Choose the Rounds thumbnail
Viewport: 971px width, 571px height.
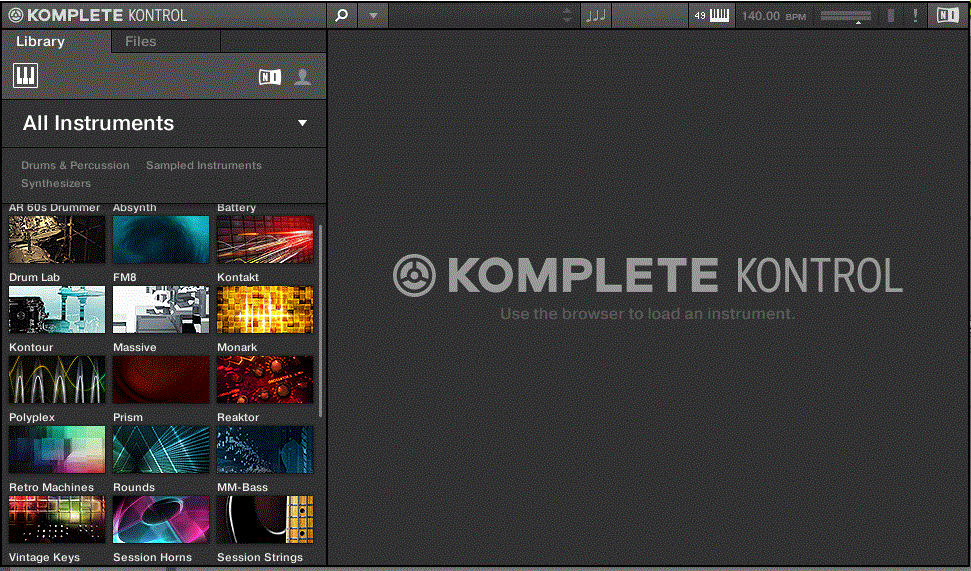coord(161,519)
